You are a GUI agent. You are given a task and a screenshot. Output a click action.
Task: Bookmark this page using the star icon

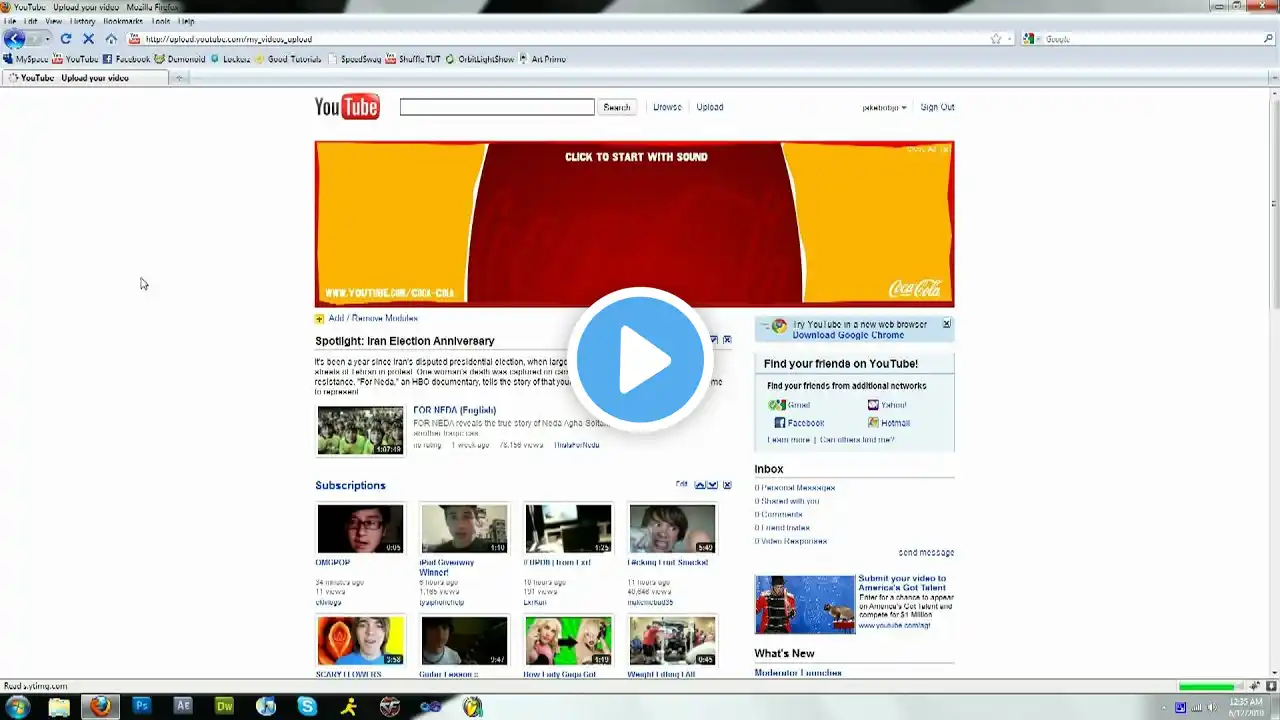tap(996, 39)
